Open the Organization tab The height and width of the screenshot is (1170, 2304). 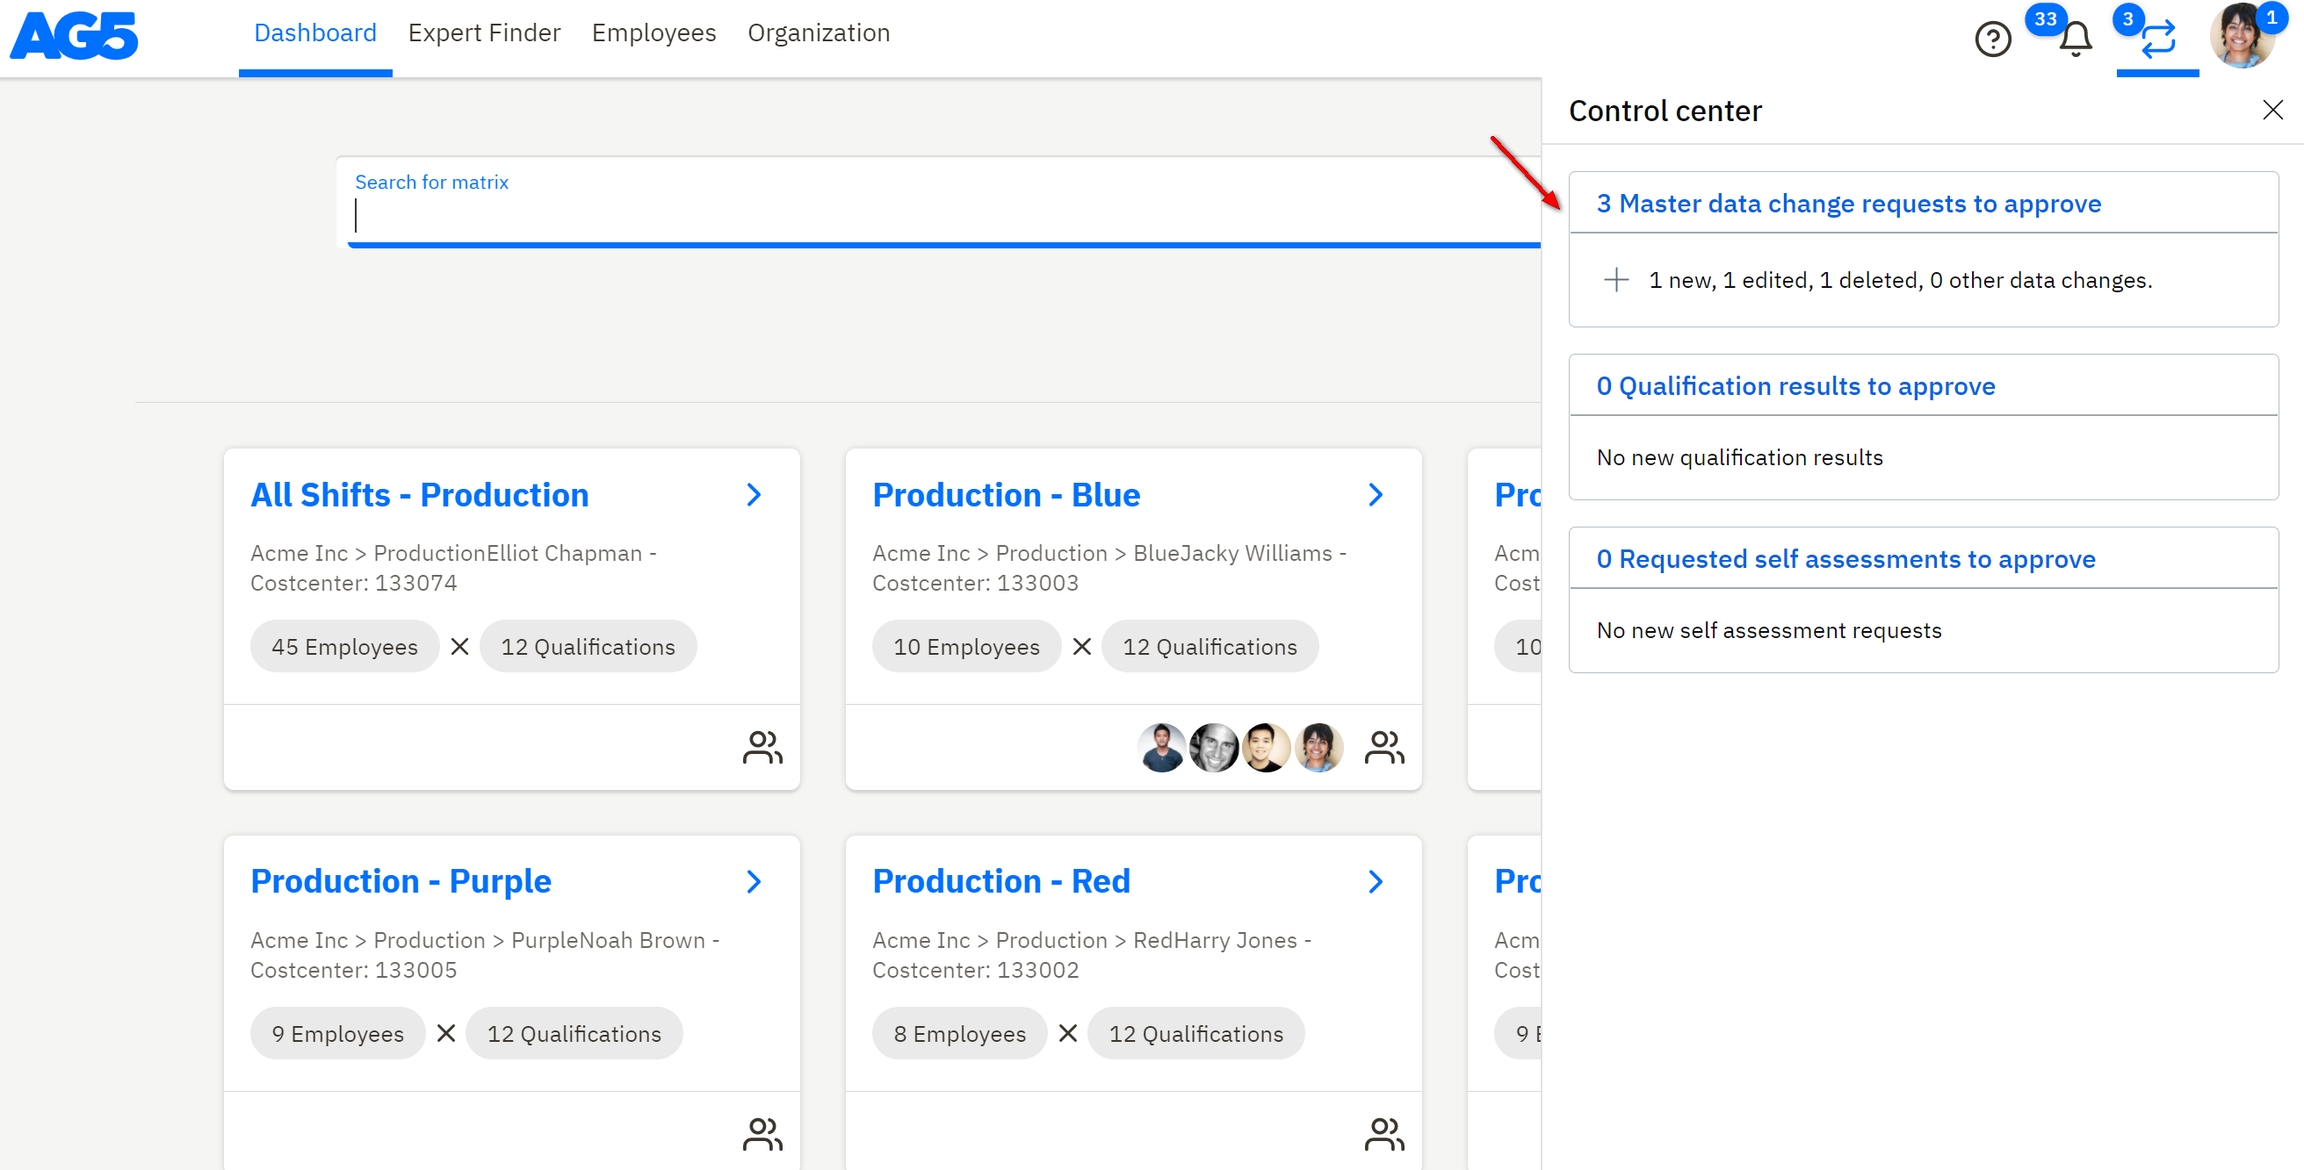pos(818,33)
